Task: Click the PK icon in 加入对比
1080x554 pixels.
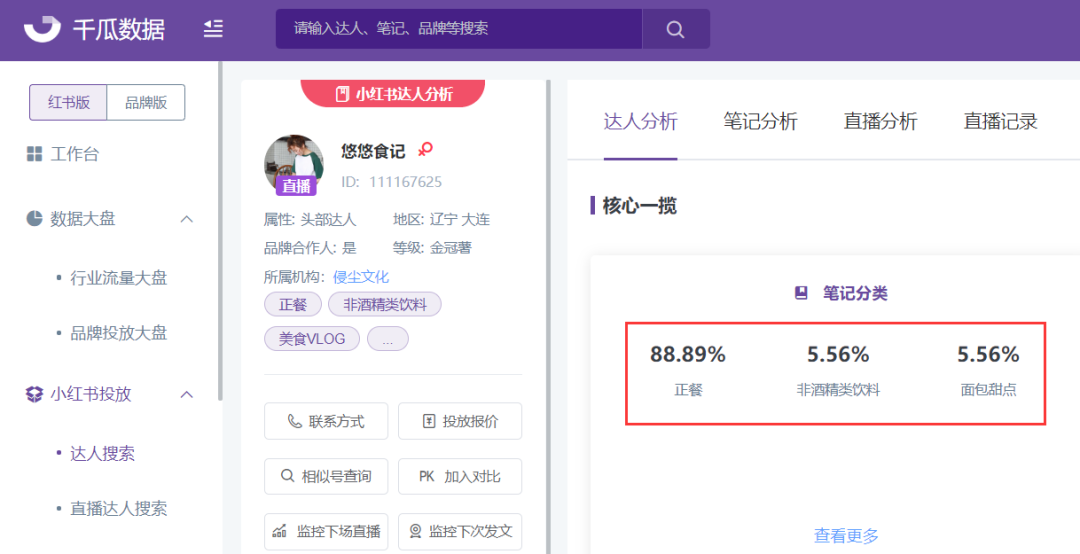Action: [x=427, y=476]
